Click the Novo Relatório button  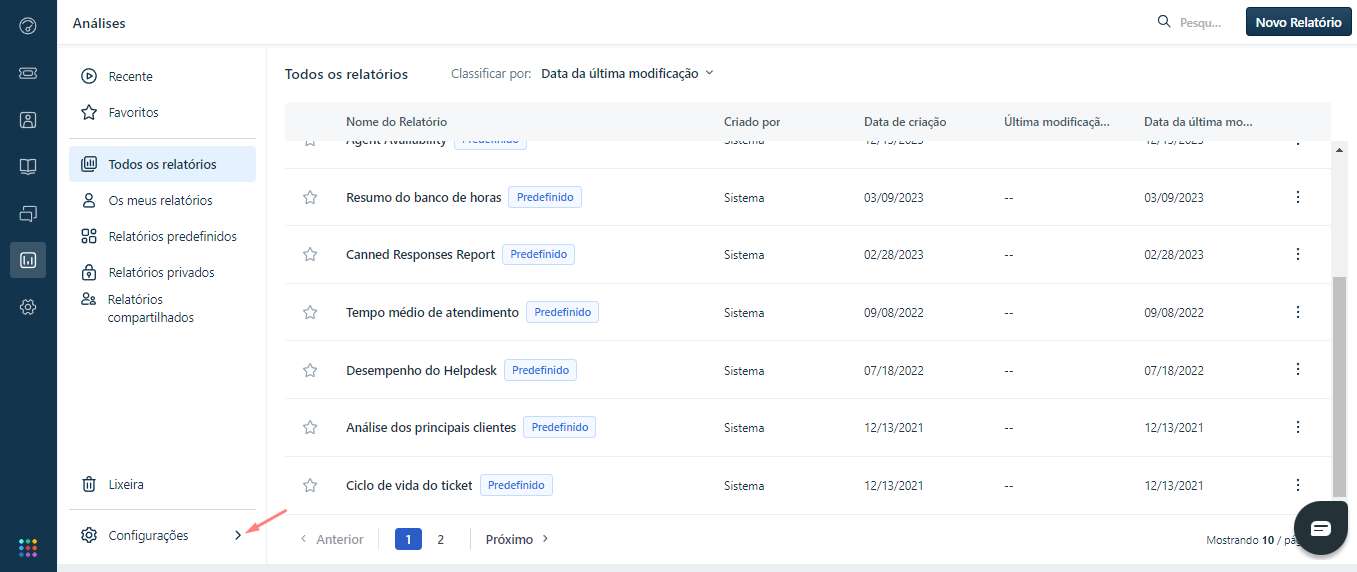[1298, 22]
